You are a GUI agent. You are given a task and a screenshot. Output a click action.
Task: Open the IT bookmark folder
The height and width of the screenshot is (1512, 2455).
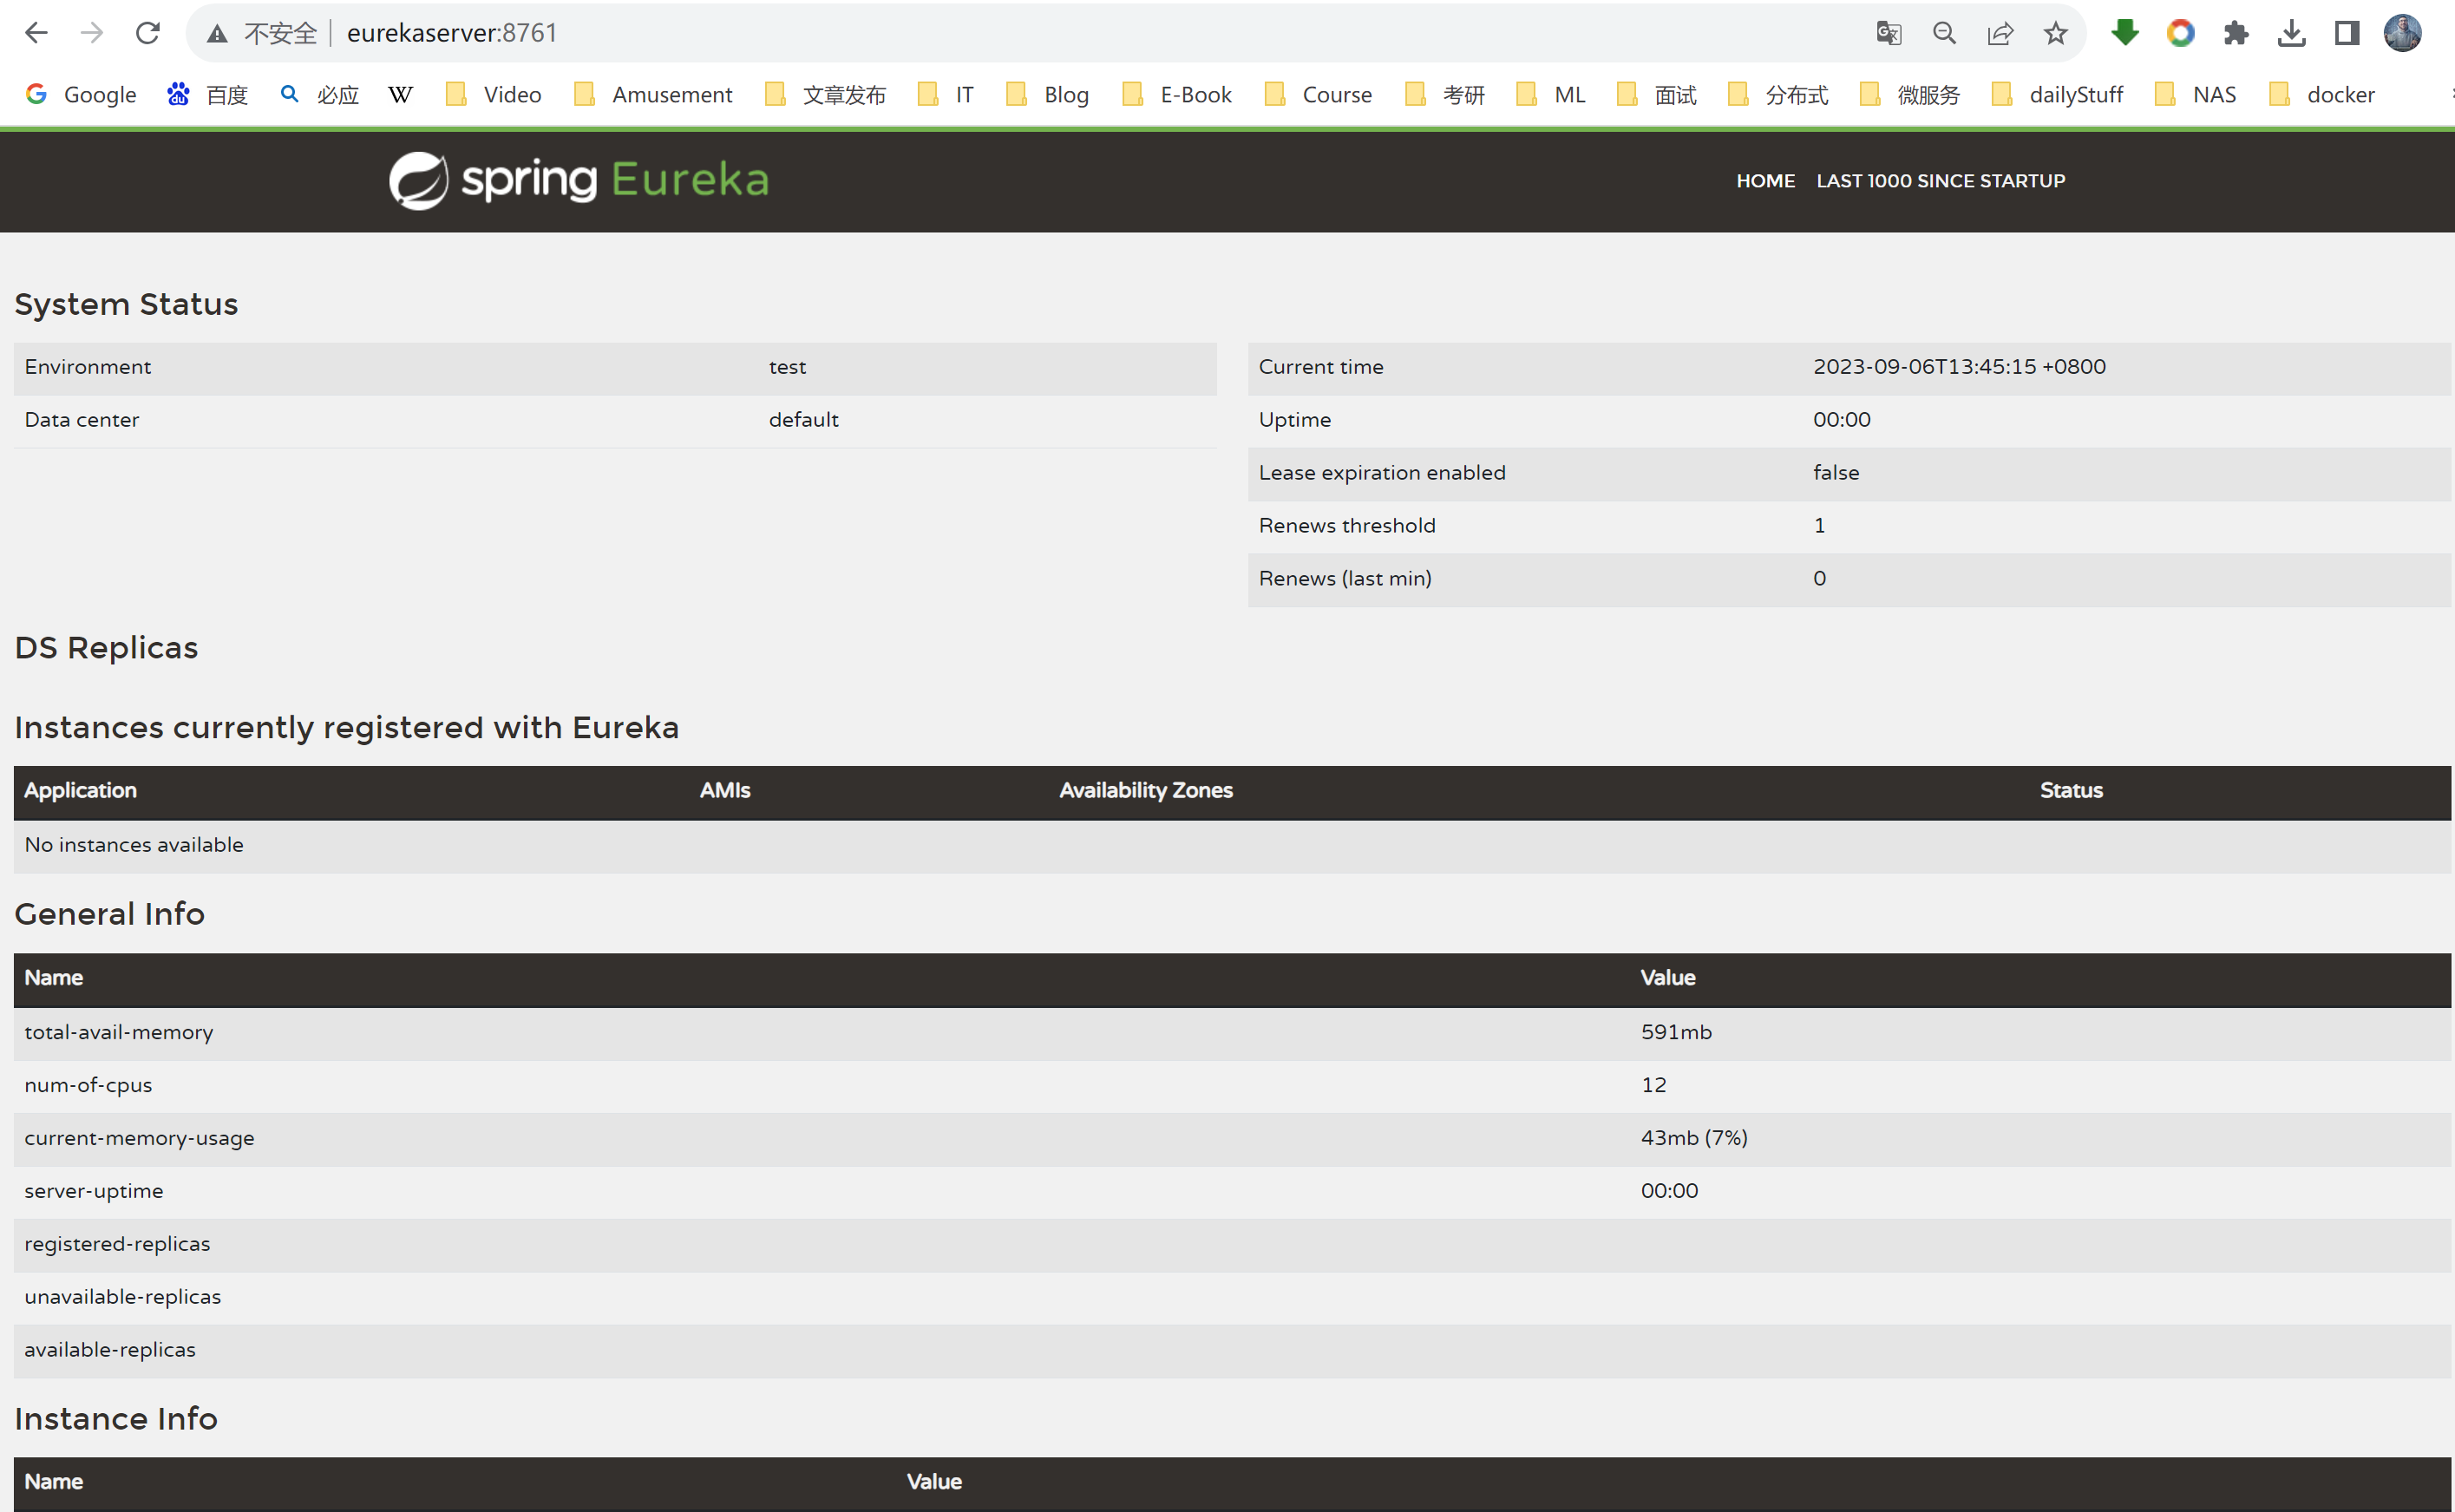tap(946, 94)
